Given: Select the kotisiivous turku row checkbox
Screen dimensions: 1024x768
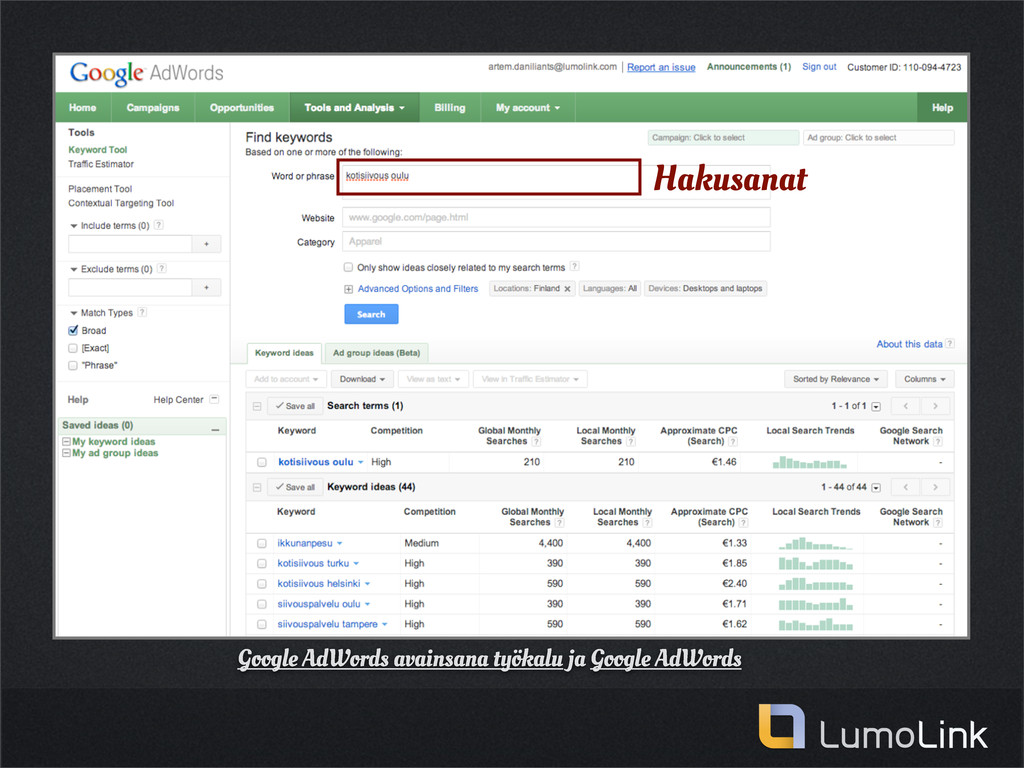Looking at the screenshot, I should click(x=262, y=564).
